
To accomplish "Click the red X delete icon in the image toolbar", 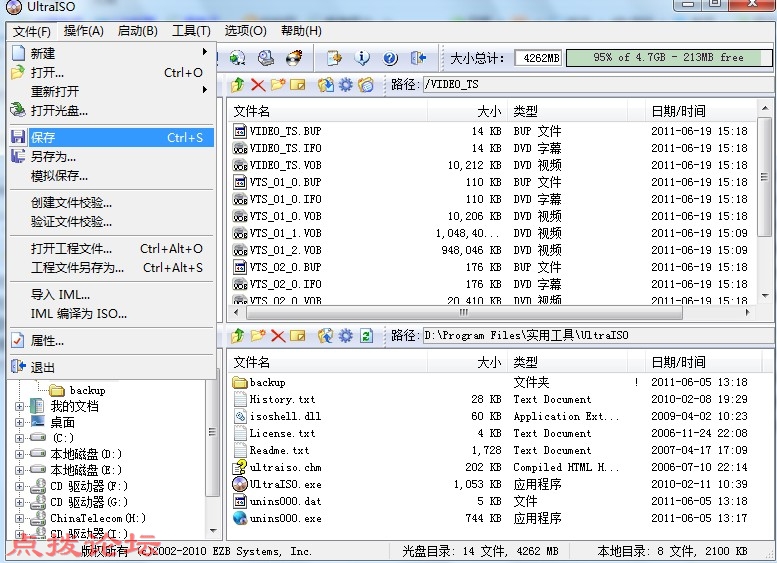I will 258,85.
